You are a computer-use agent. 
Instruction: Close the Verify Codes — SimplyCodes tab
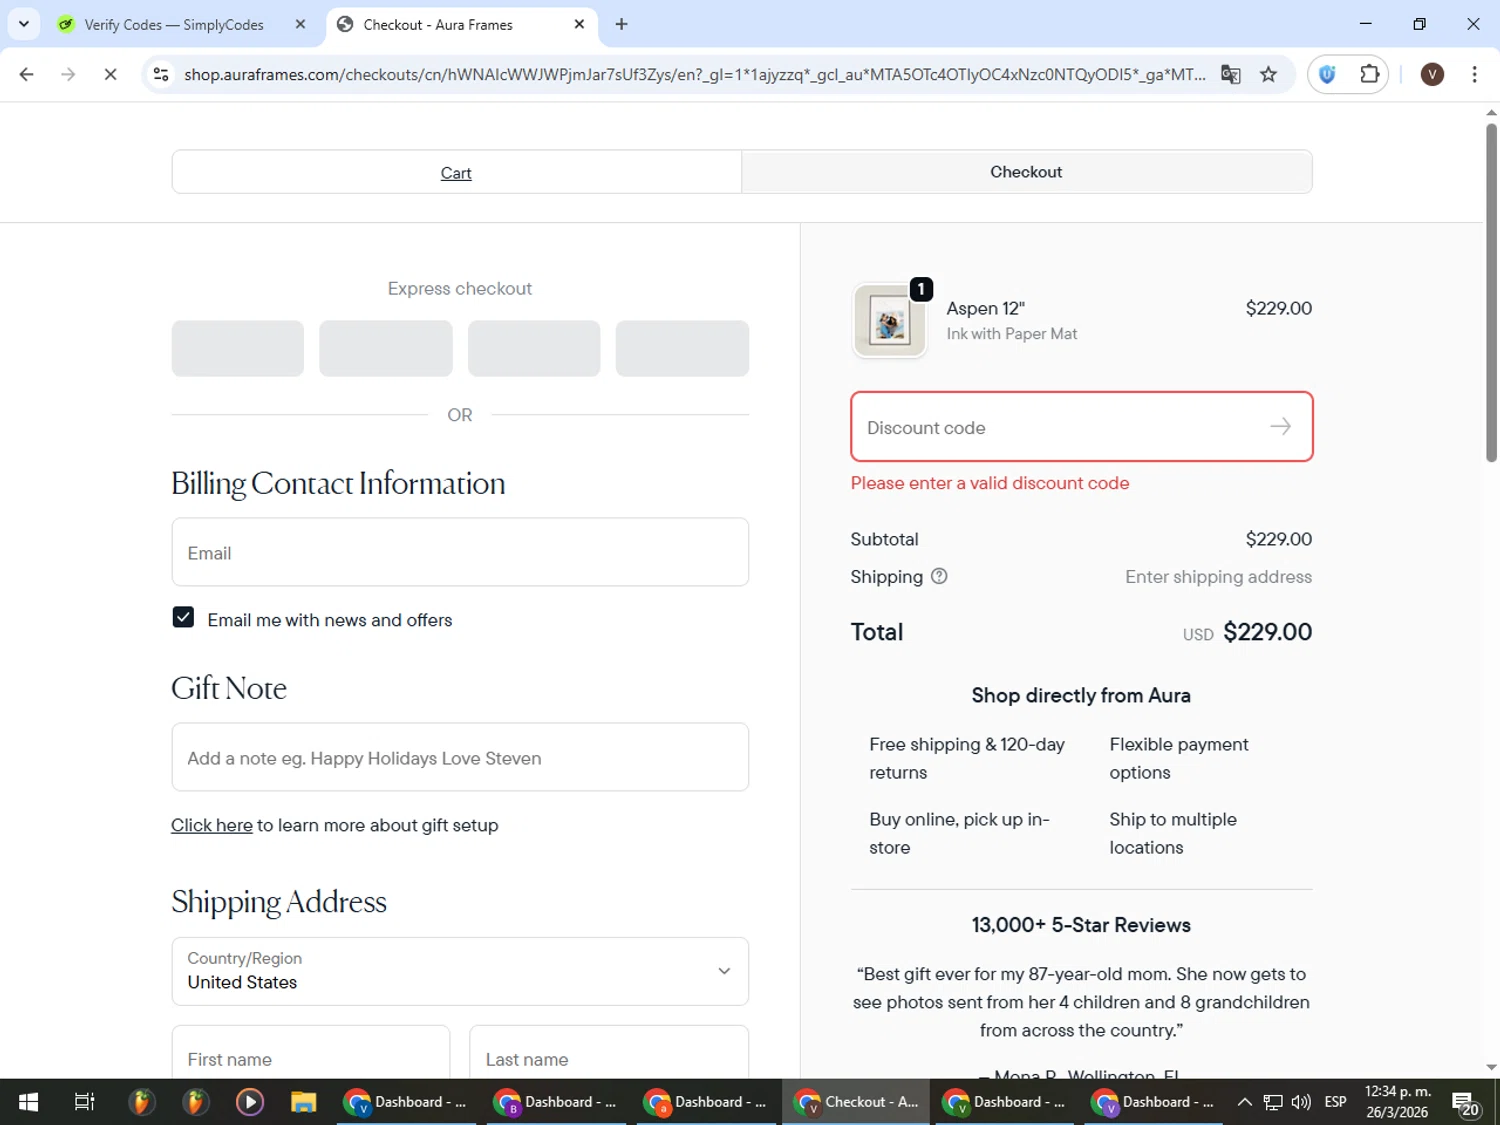(x=300, y=25)
